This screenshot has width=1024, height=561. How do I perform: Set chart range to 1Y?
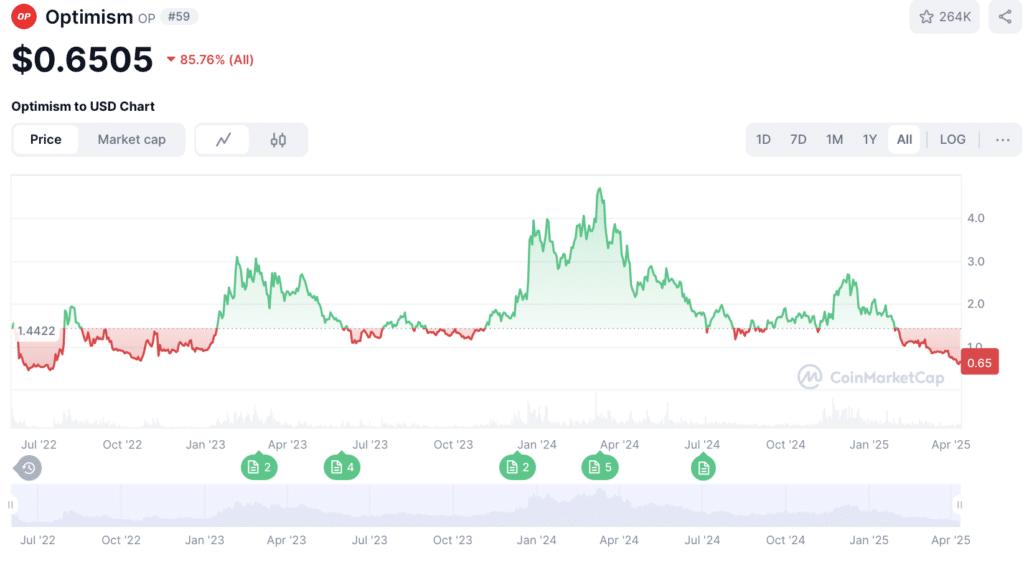(869, 140)
